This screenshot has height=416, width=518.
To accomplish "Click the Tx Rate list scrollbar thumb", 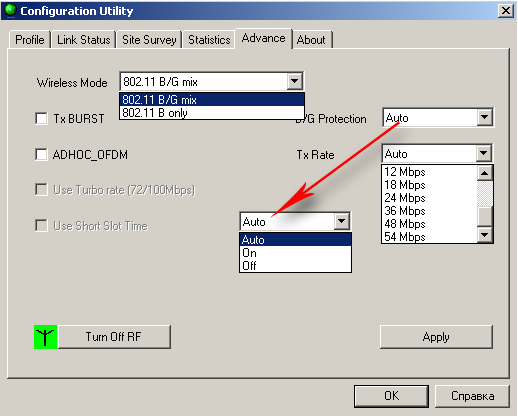I will 485,216.
